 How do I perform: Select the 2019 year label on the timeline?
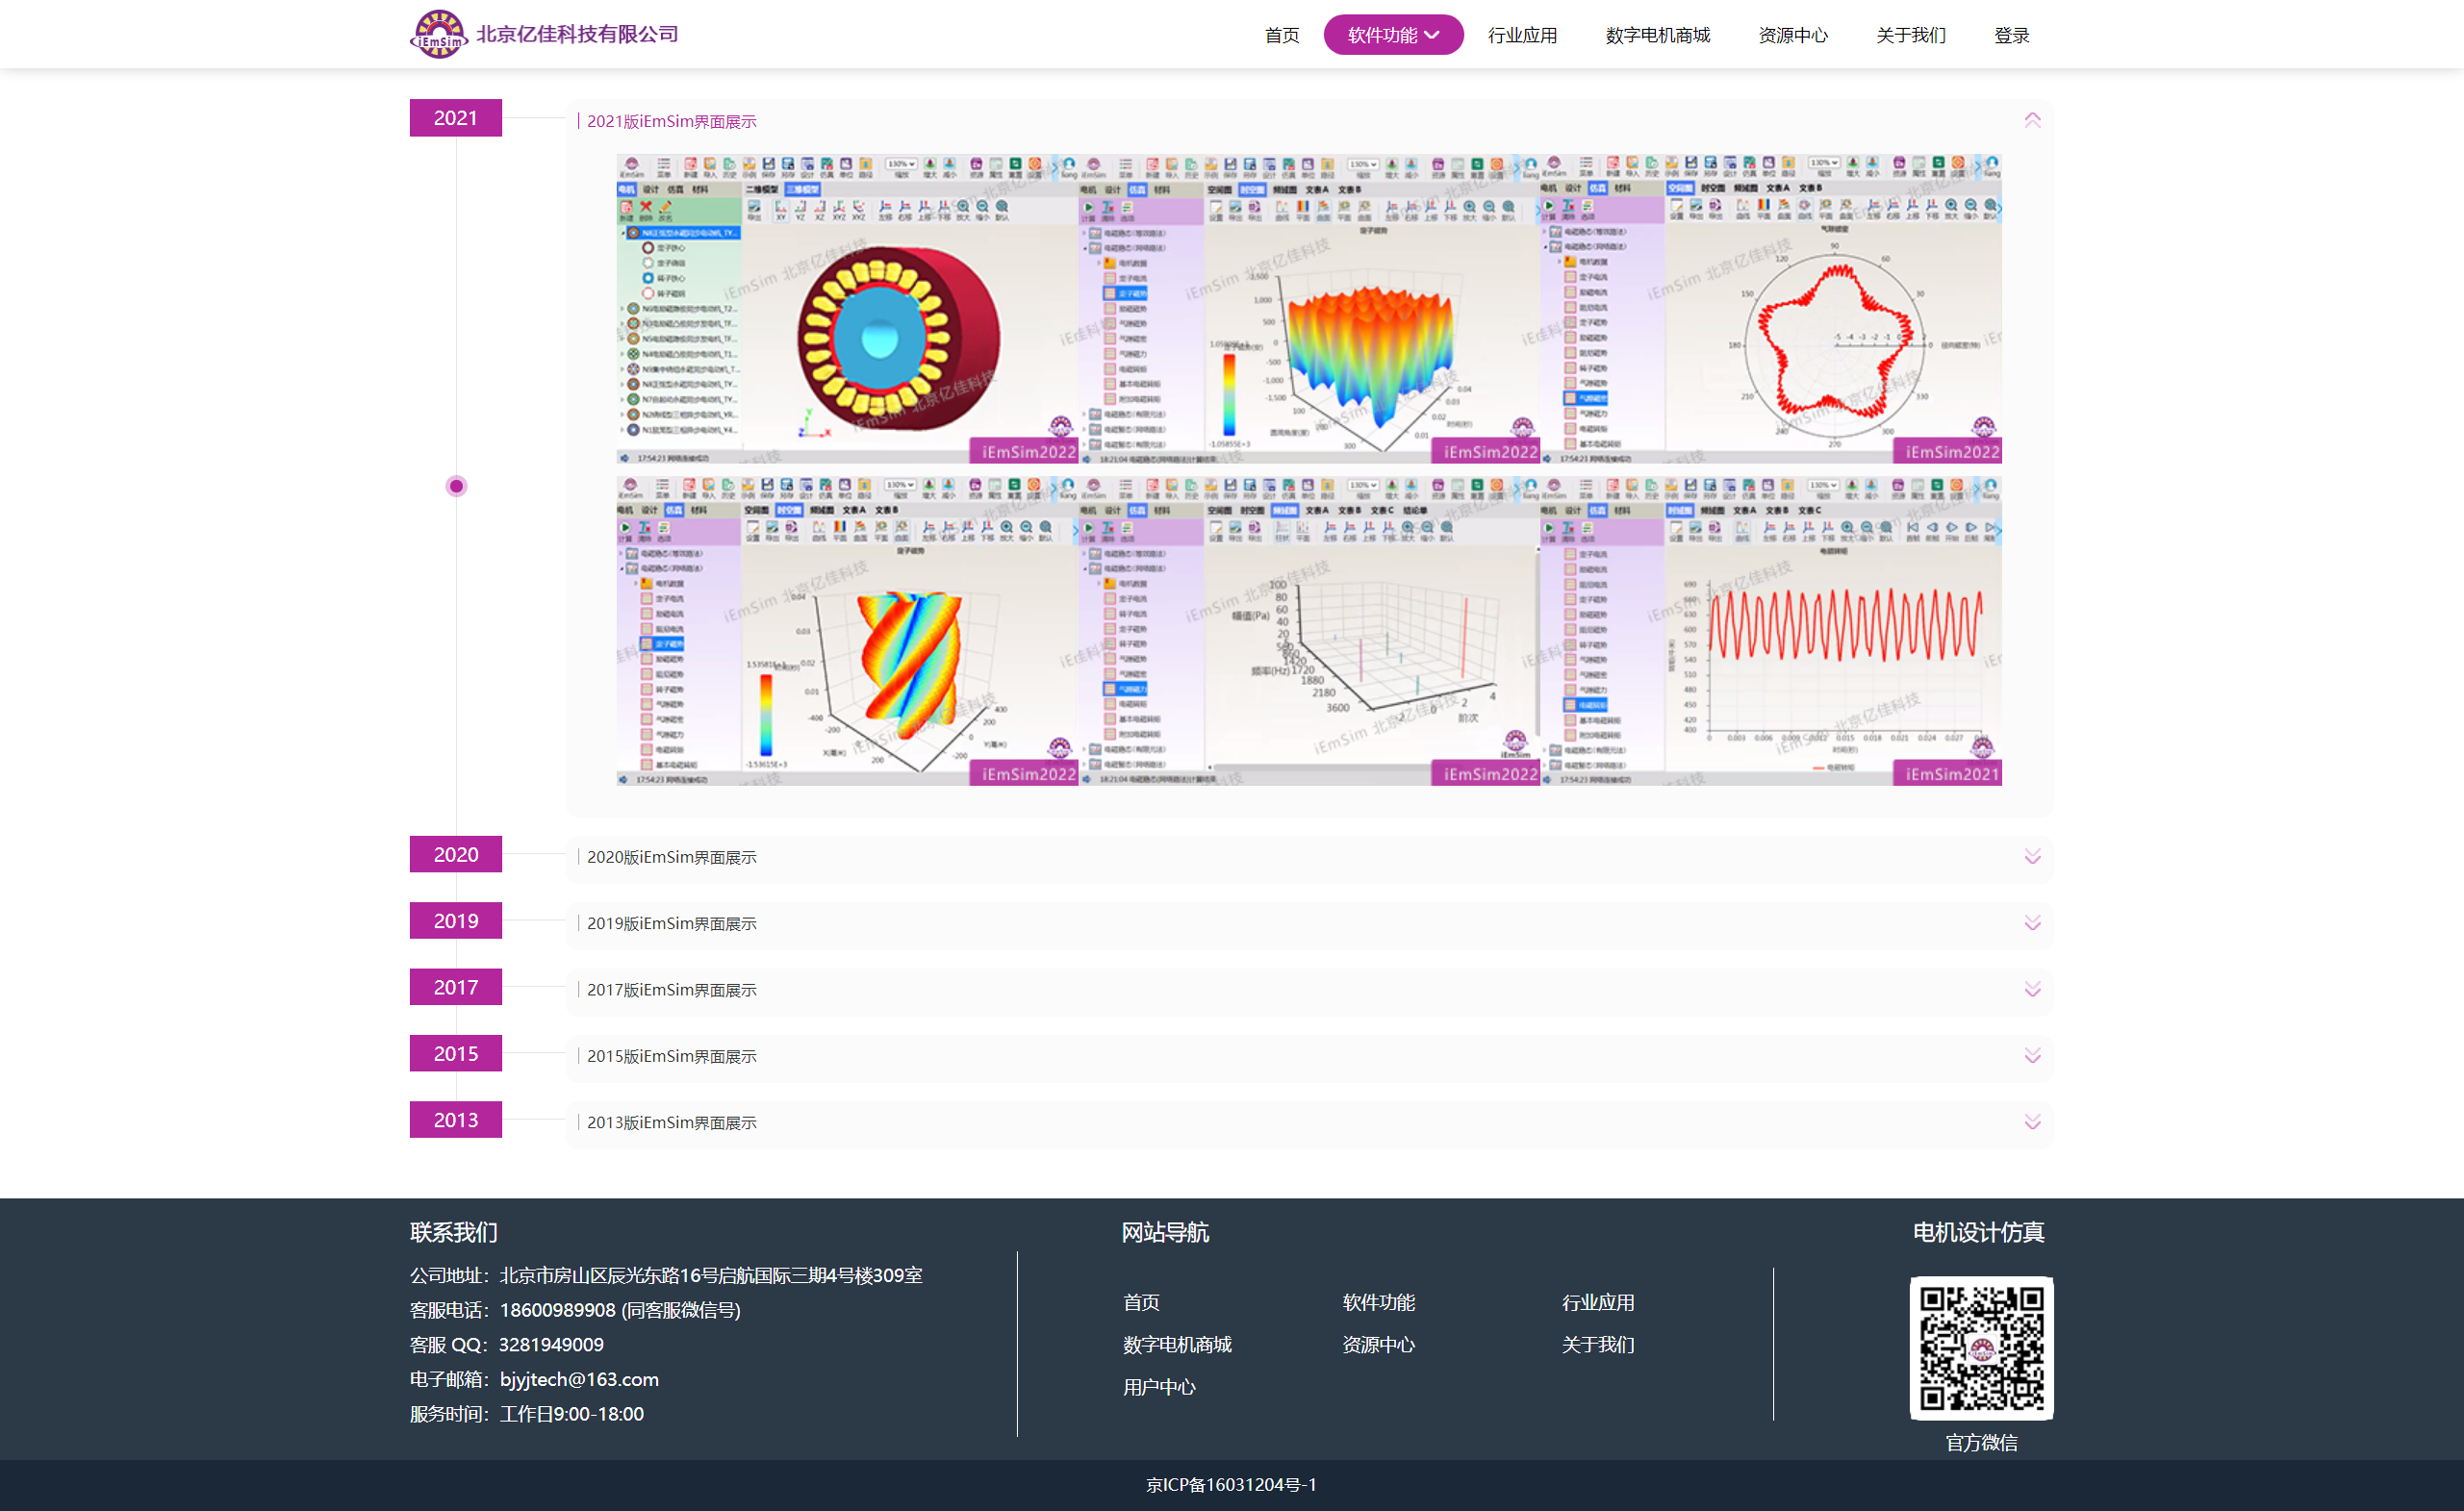pos(456,921)
